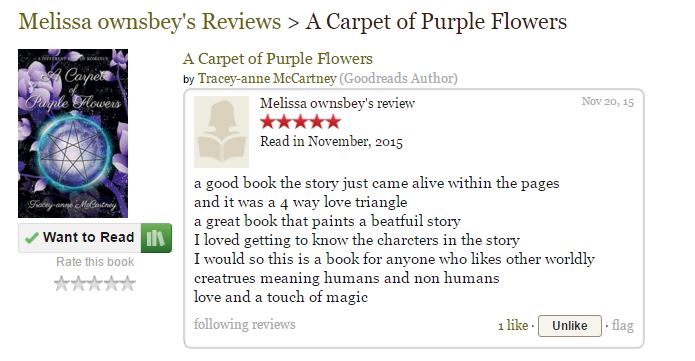Screen dimensions: 695x361
Task: Rate this book three stars
Action: point(94,283)
